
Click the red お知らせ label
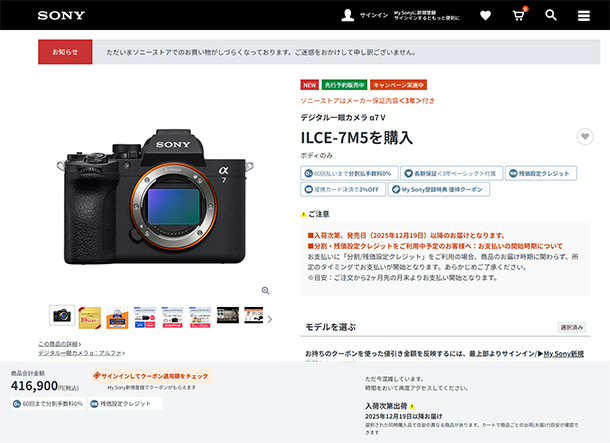(65, 52)
